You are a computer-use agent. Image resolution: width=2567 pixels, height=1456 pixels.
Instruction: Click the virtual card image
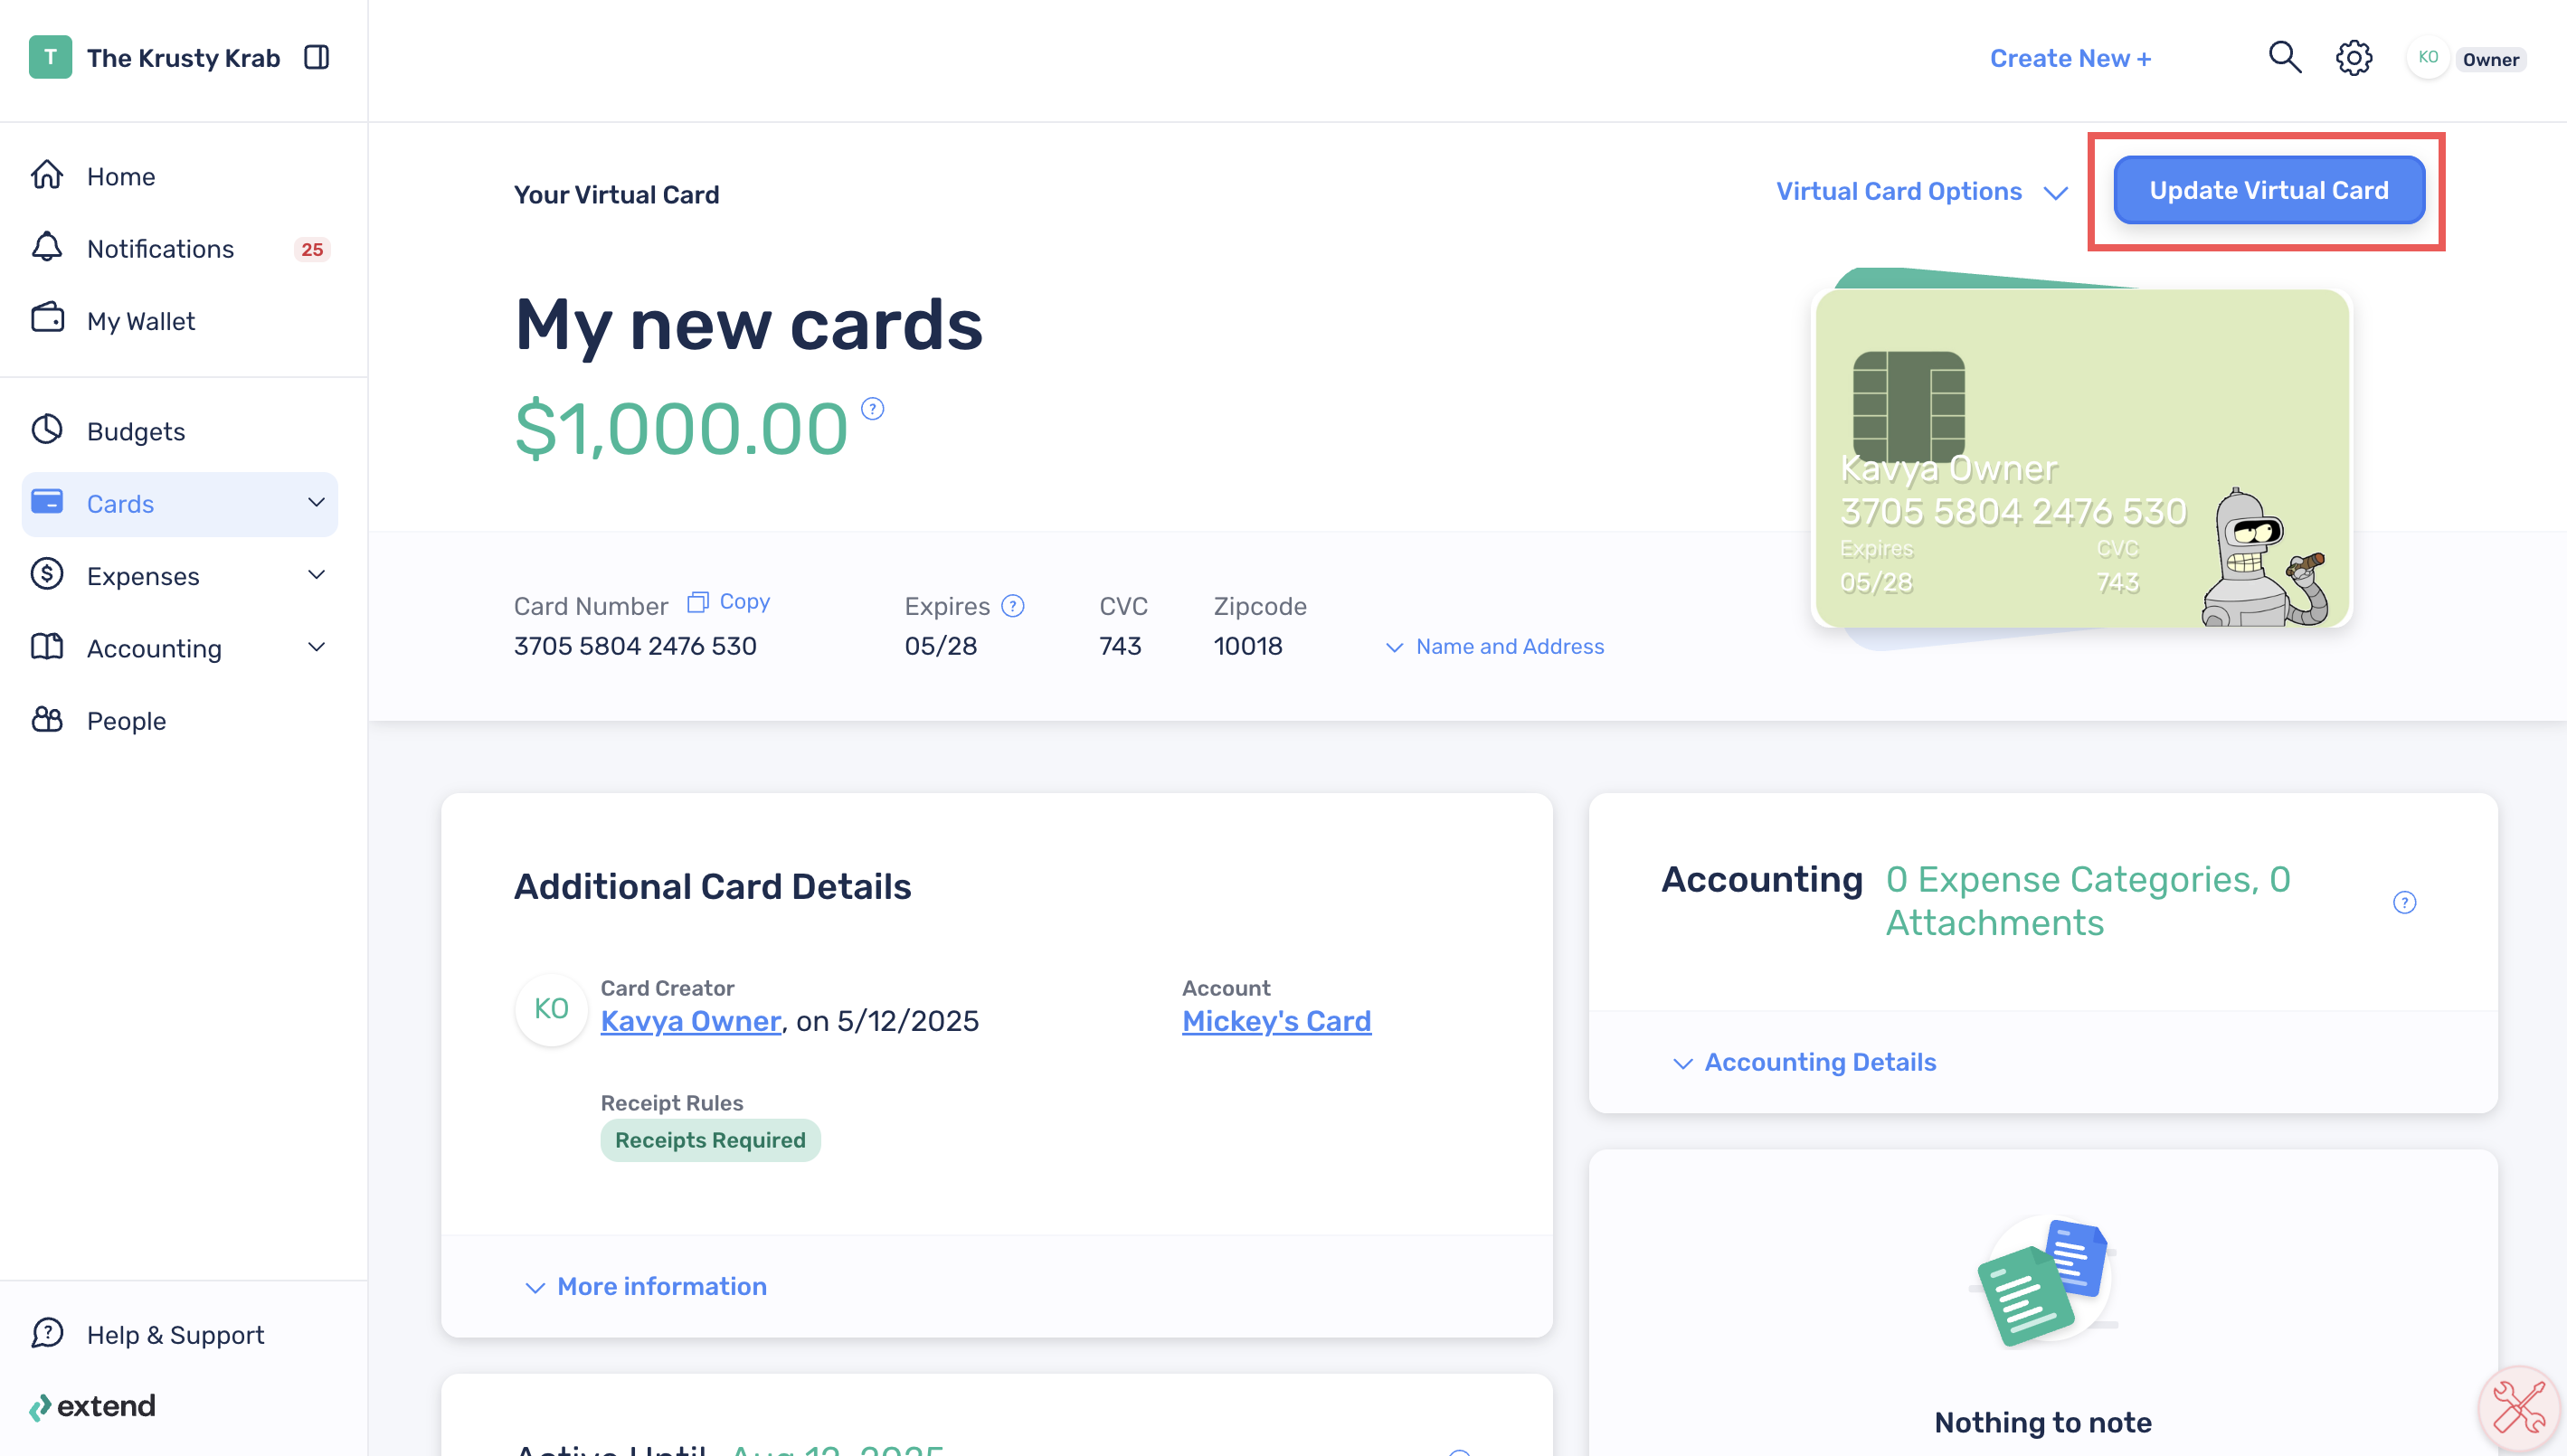(2082, 458)
